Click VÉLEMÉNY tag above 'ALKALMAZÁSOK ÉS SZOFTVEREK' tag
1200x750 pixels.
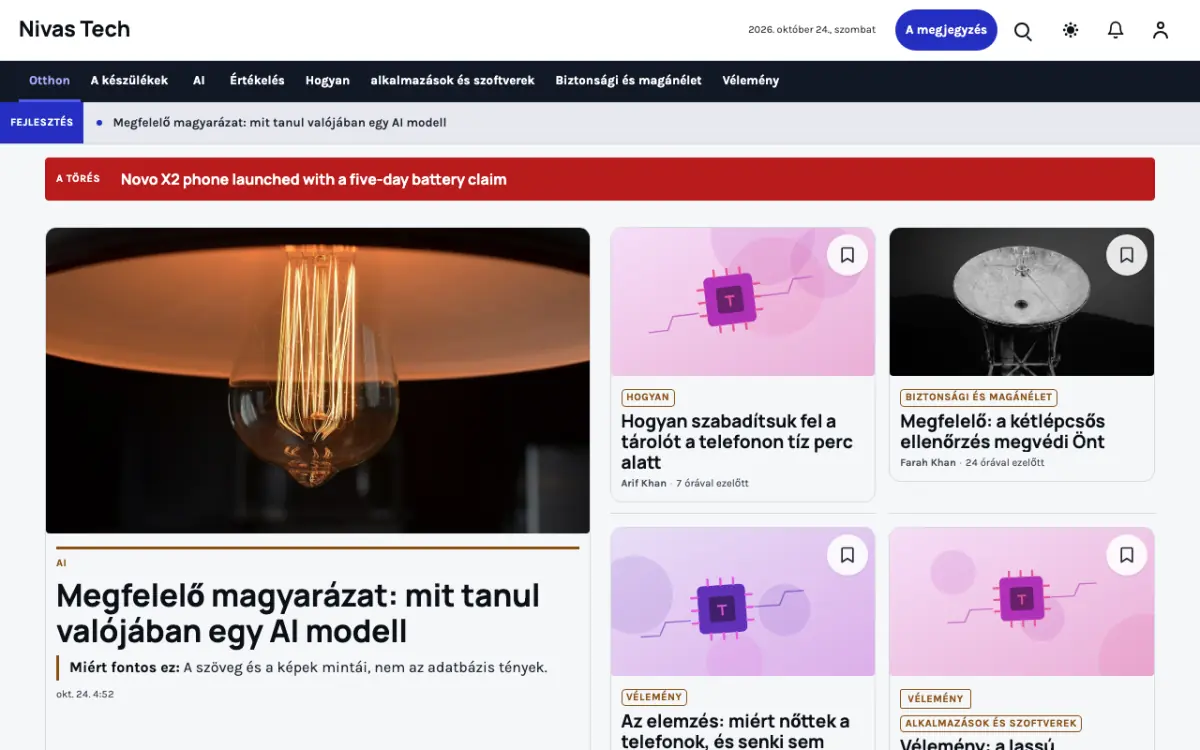[x=935, y=698]
